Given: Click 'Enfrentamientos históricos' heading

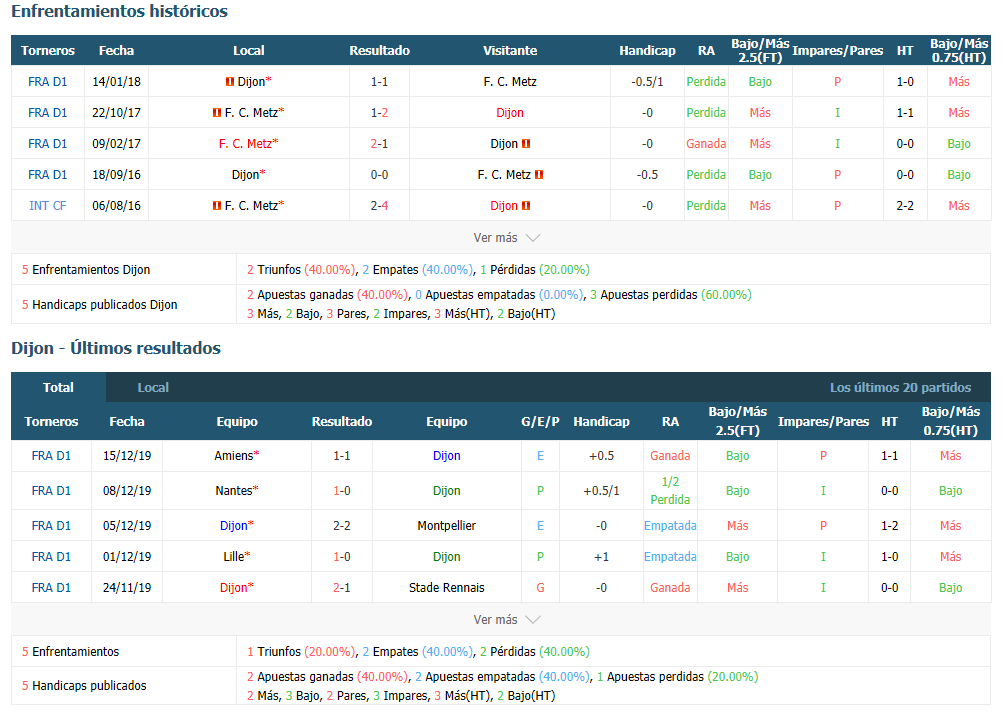Looking at the screenshot, I should coord(119,11).
